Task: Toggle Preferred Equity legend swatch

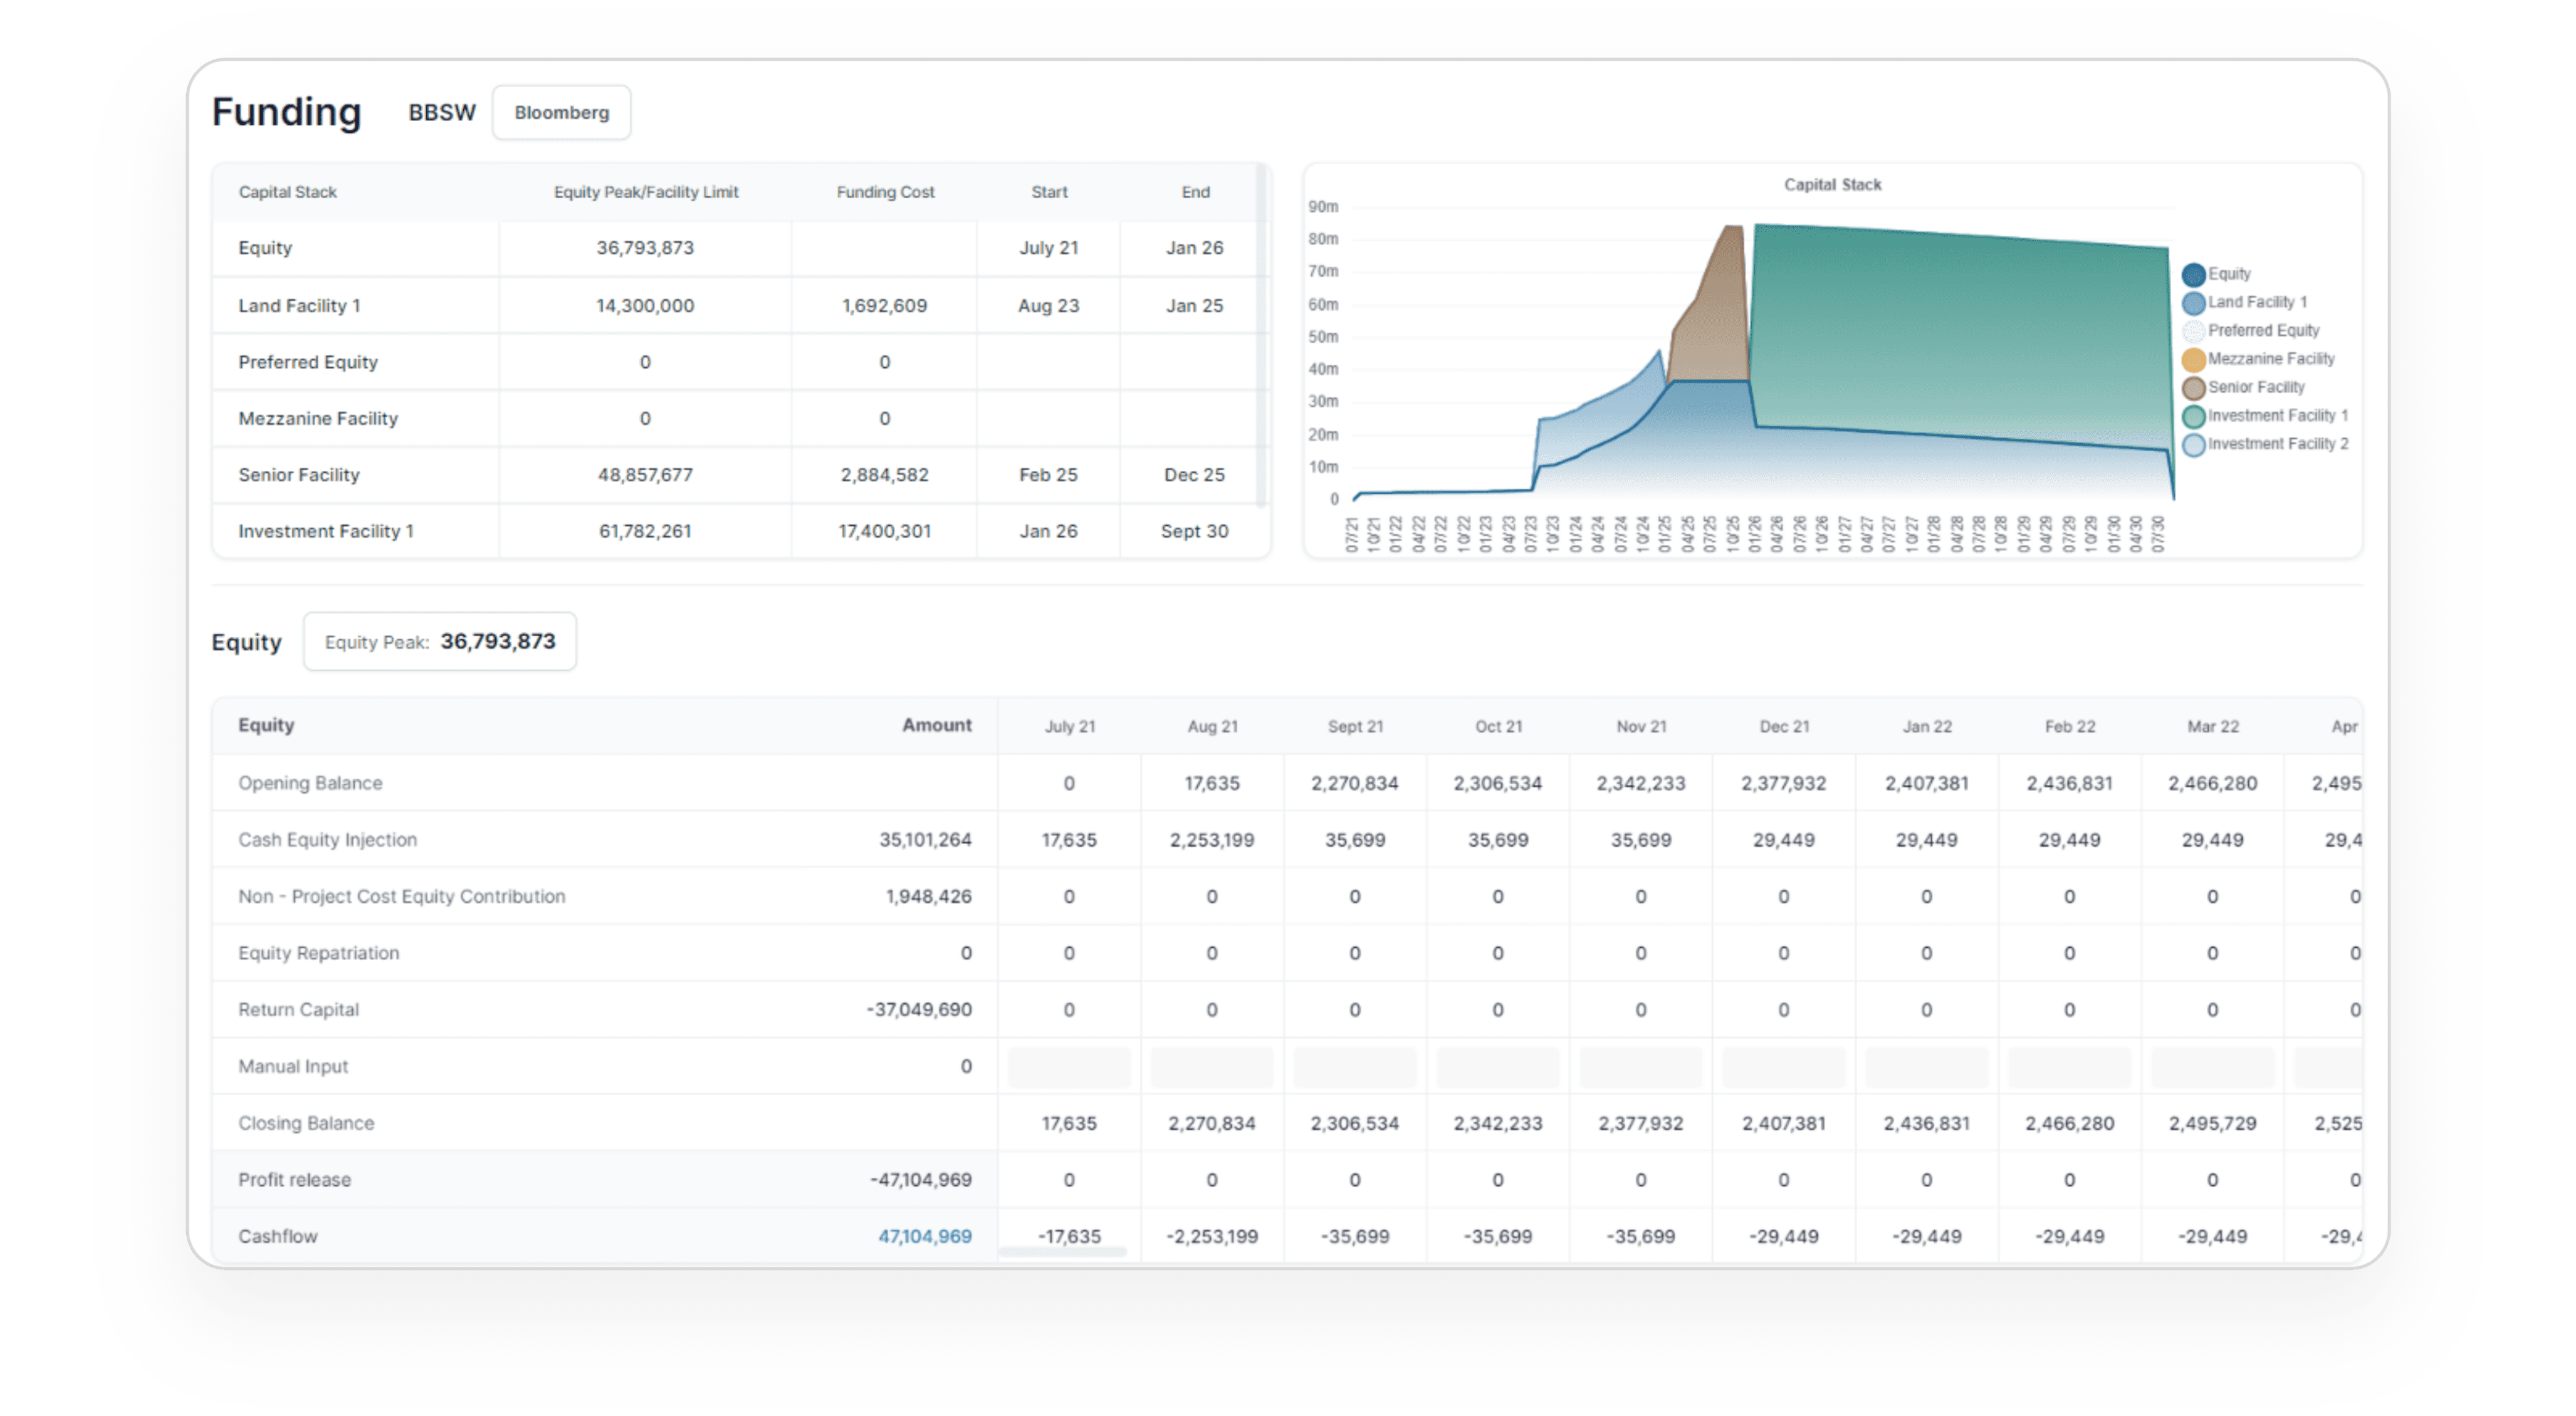Action: 2194,330
